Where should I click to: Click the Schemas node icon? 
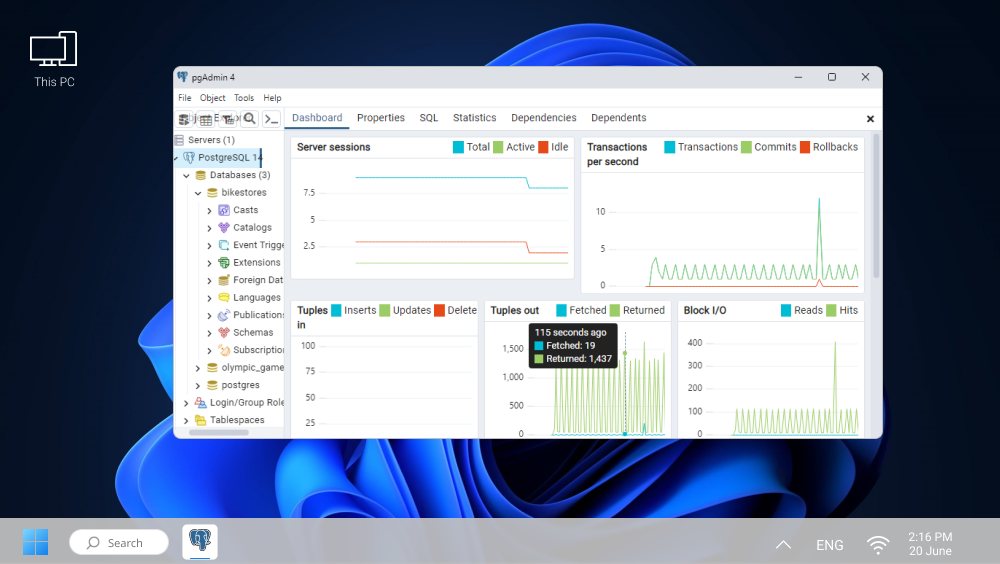coord(224,332)
